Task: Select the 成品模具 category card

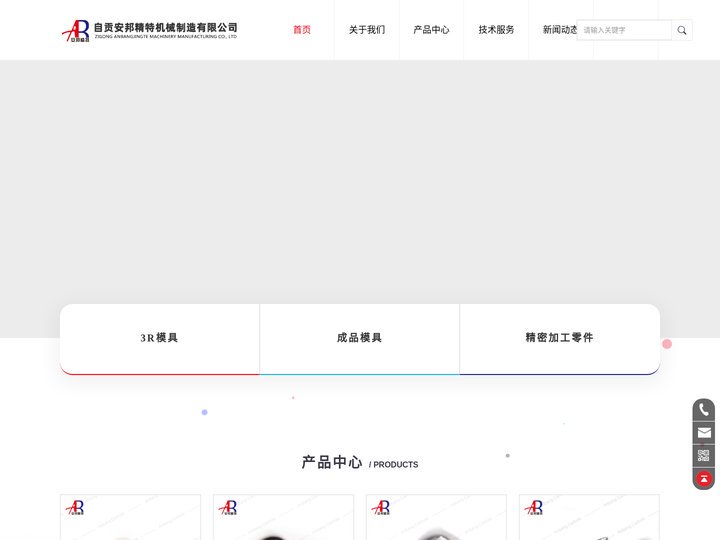Action: point(360,339)
